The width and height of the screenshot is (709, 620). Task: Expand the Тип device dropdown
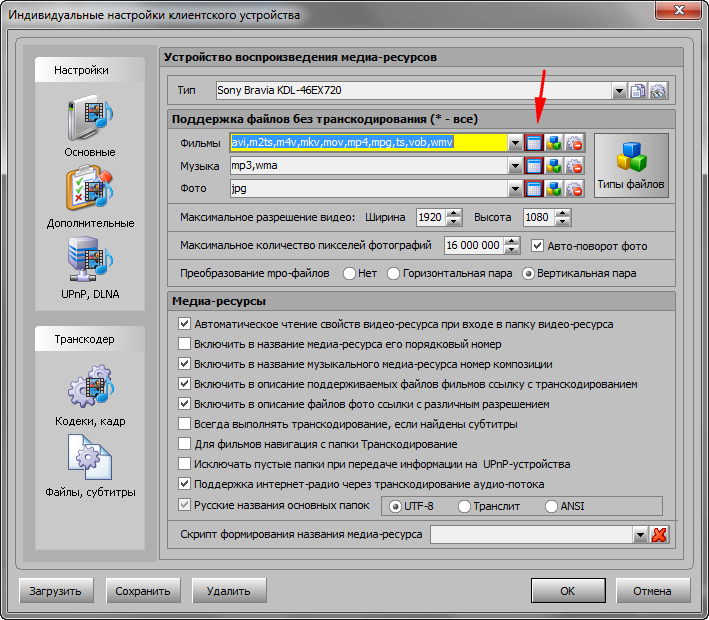coord(620,91)
